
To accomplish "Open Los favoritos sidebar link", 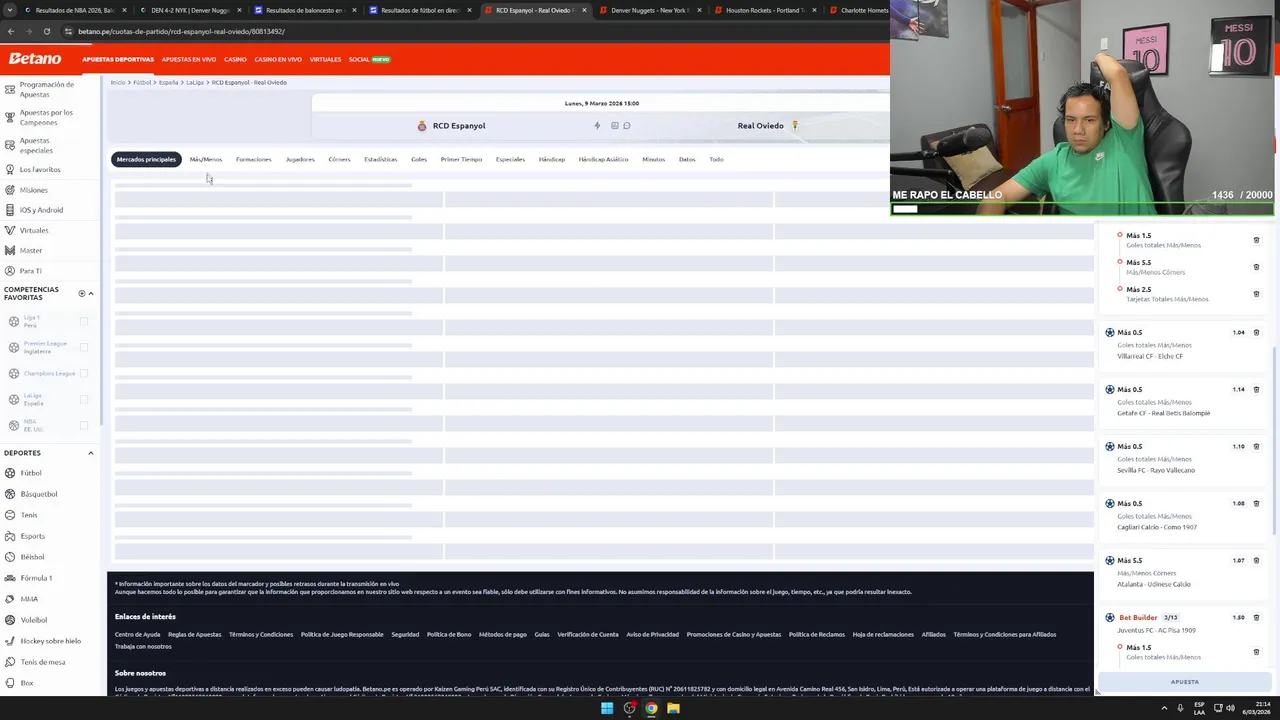I will pos(40,170).
